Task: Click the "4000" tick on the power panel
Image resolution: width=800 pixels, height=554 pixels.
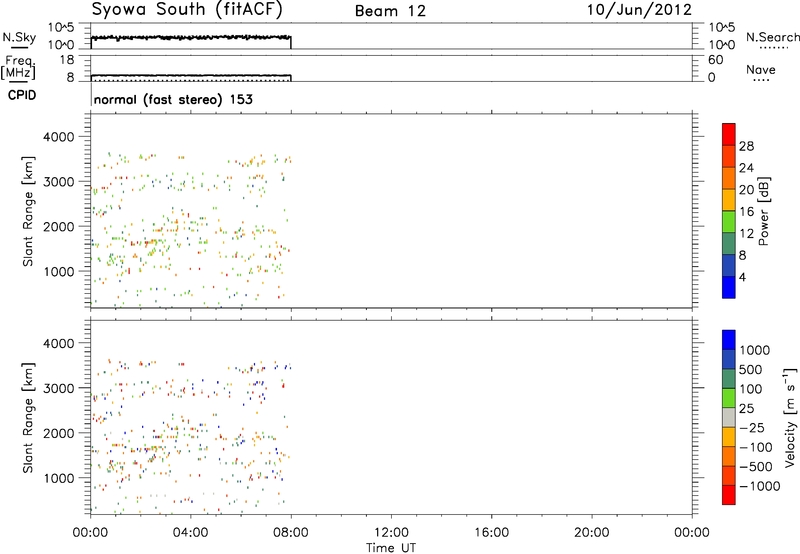Action: click(59, 137)
